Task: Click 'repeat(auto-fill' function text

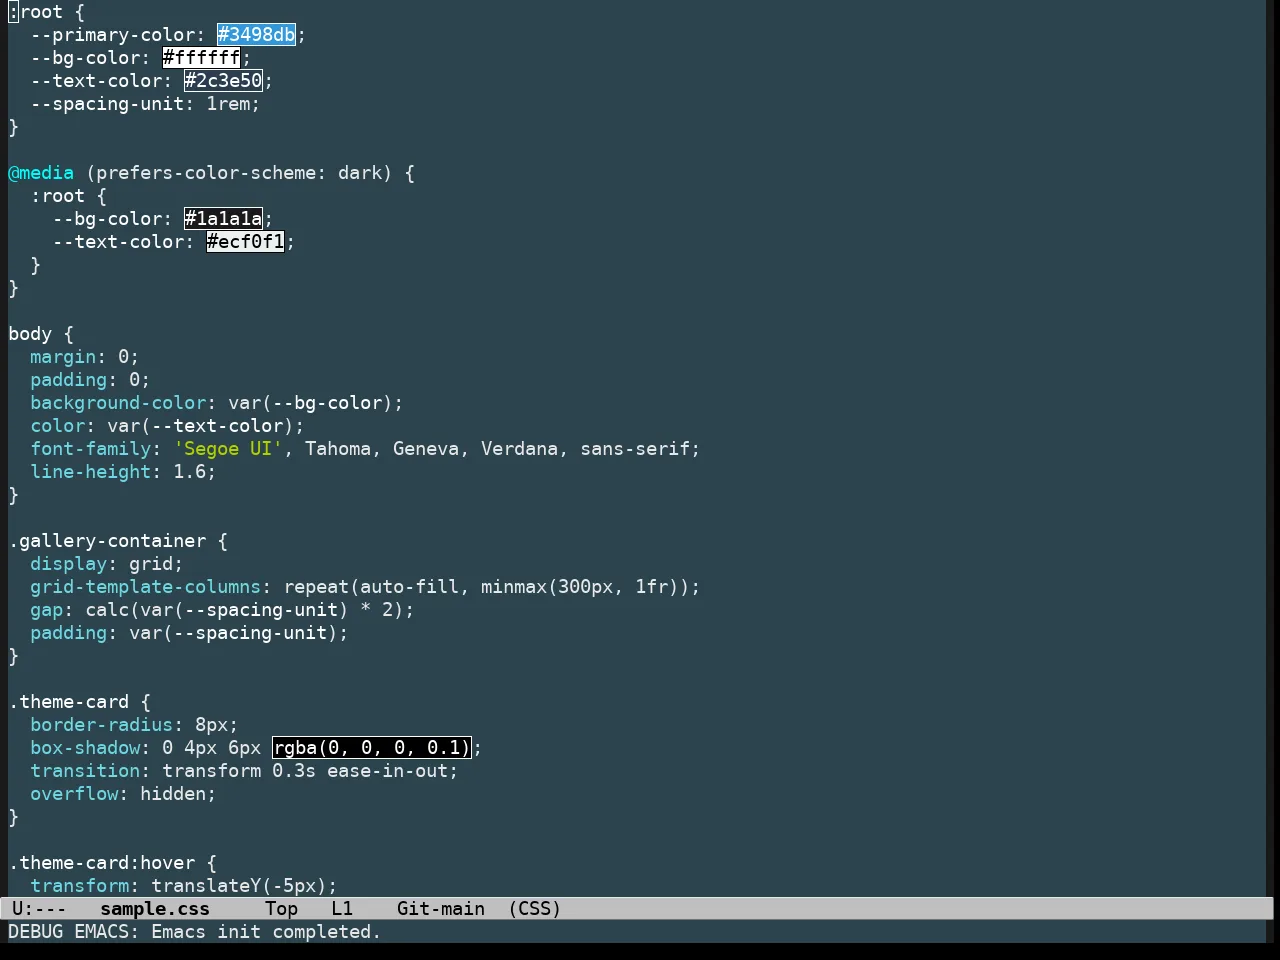Action: click(x=371, y=587)
